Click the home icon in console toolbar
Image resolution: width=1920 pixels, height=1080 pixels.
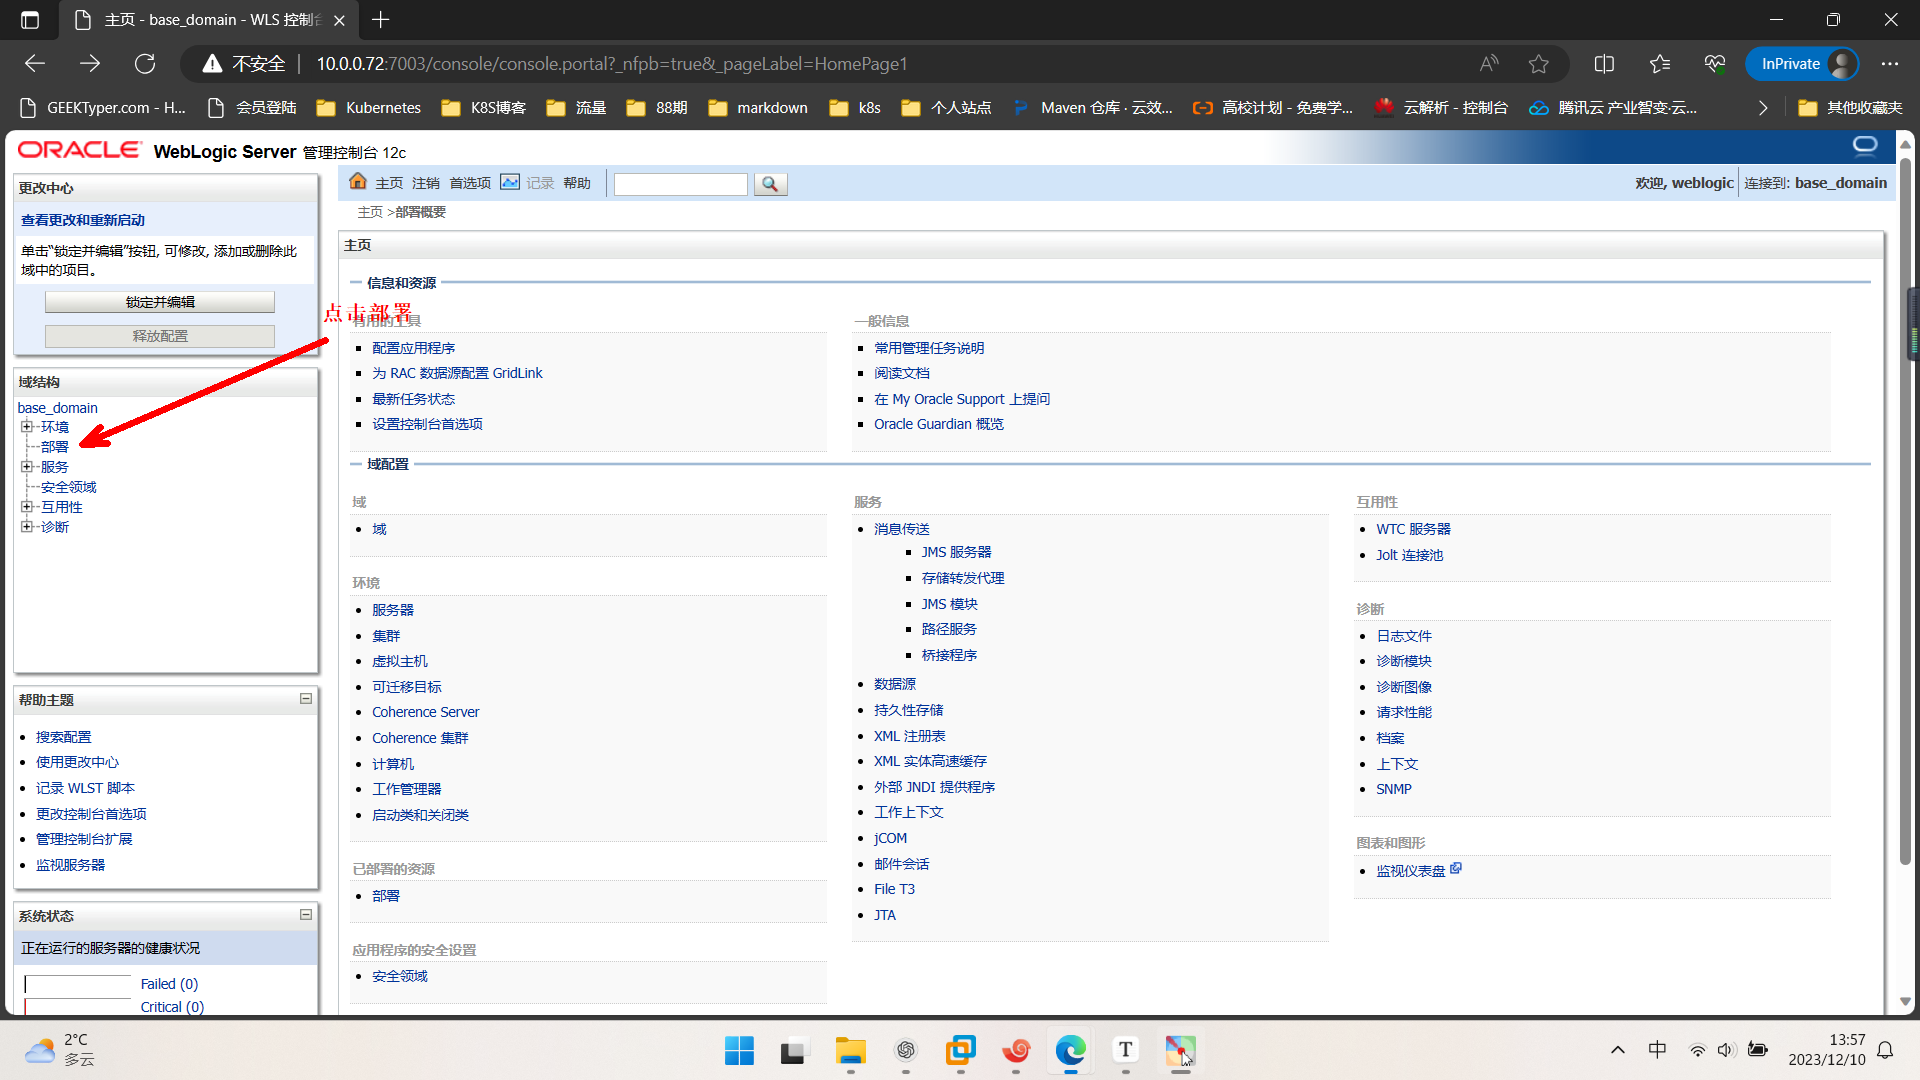pyautogui.click(x=358, y=181)
